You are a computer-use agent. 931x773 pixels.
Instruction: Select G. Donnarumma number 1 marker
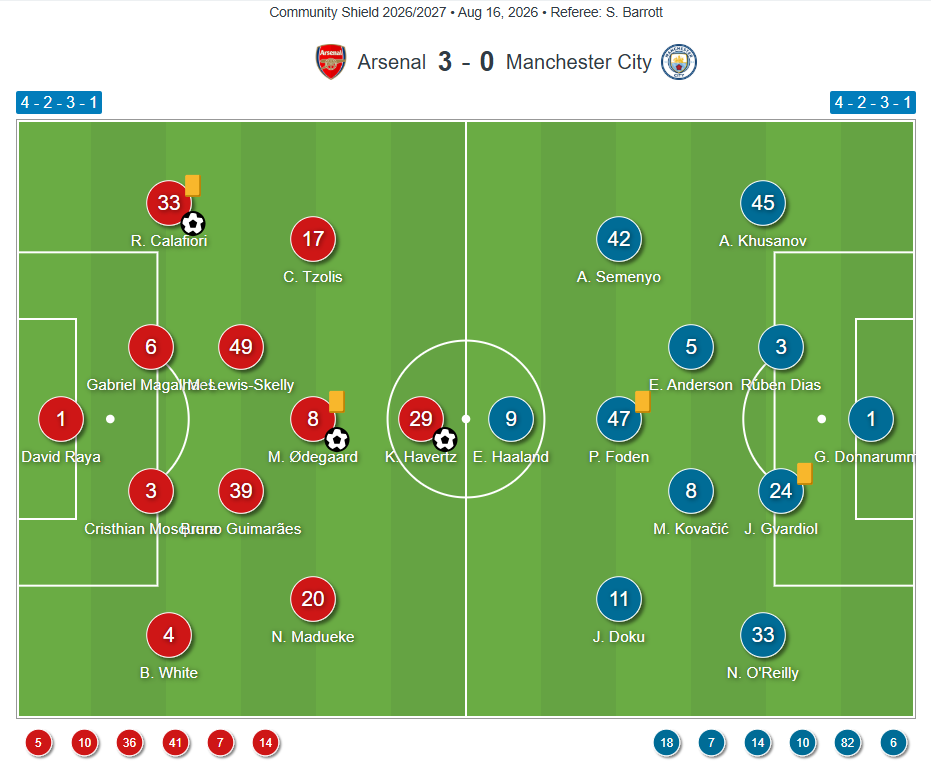click(x=871, y=419)
